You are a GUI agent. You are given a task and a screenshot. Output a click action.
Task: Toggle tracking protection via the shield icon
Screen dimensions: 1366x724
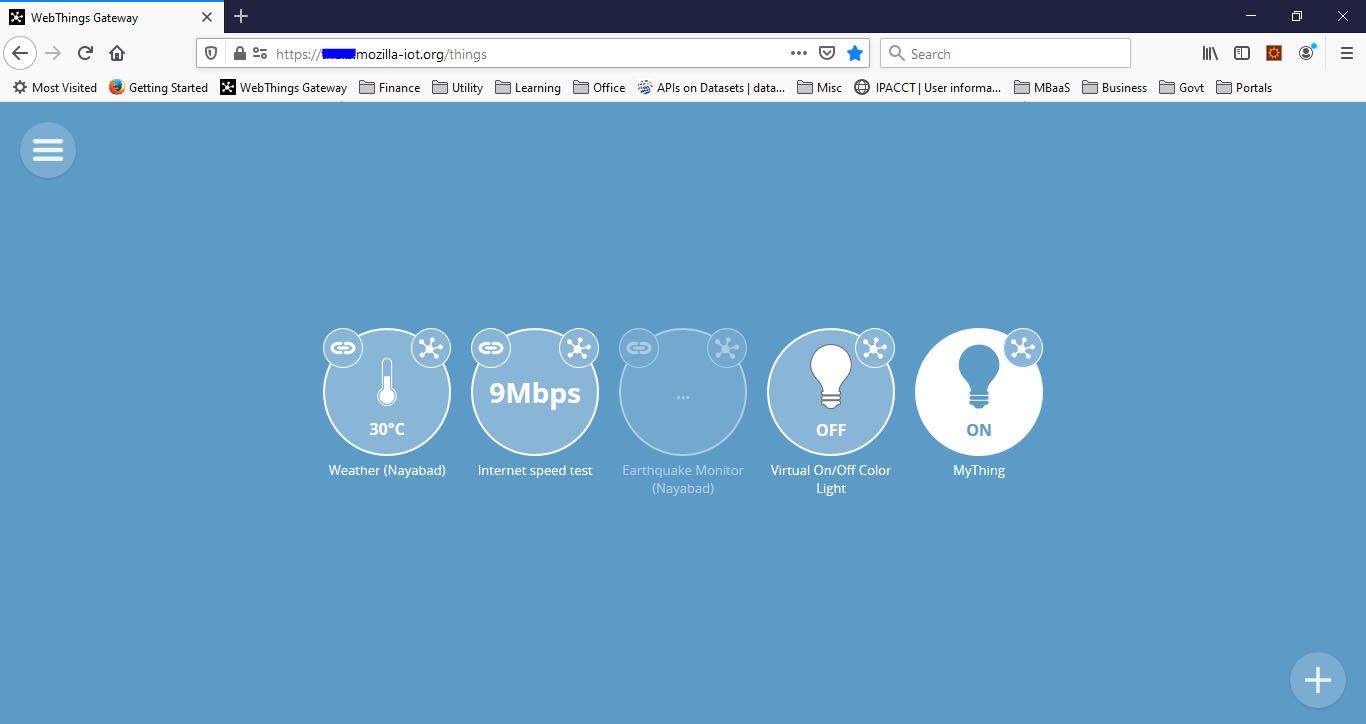click(x=211, y=53)
